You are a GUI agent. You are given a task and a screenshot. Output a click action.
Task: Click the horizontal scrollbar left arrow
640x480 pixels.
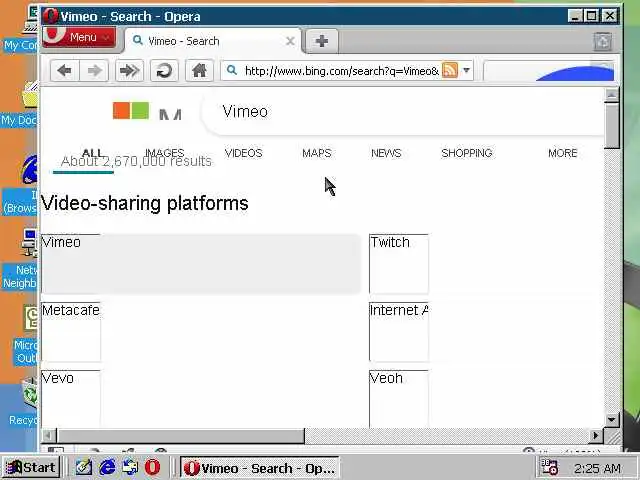[48, 436]
